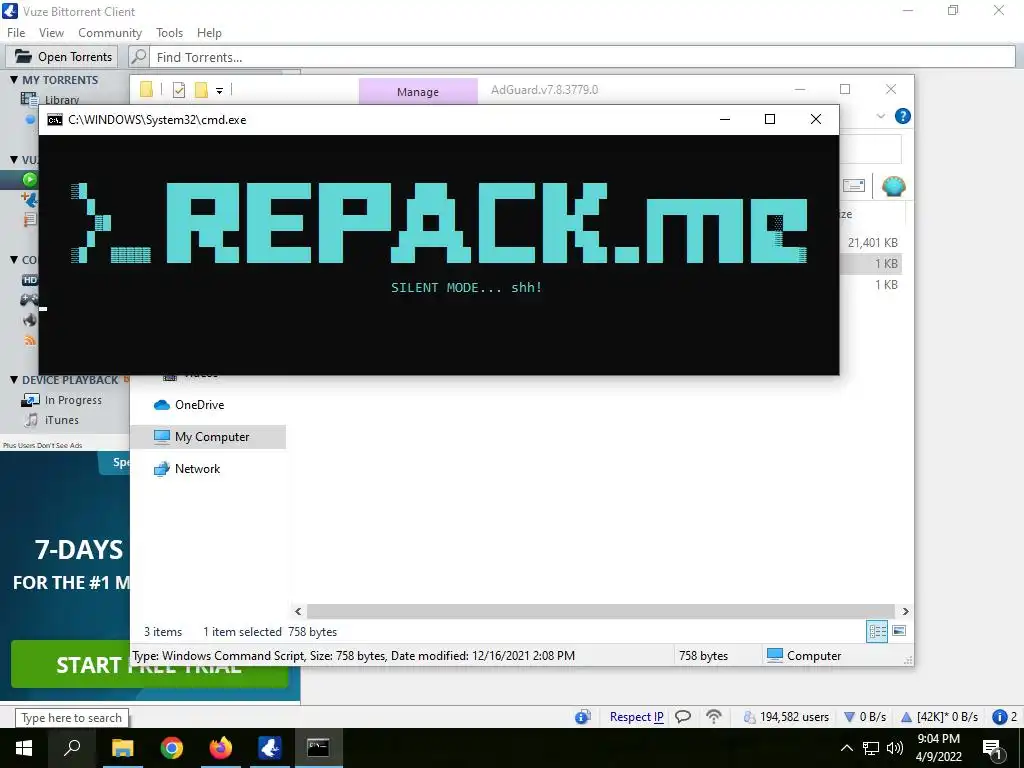The height and width of the screenshot is (768, 1024).
Task: Select In Progress under Device Playback
Action: coord(73,400)
